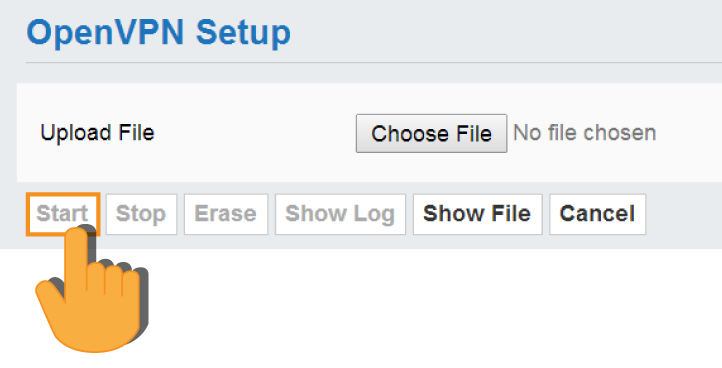This screenshot has width=722, height=368.
Task: Click the OpenVPN Setup heading
Action: click(x=158, y=32)
